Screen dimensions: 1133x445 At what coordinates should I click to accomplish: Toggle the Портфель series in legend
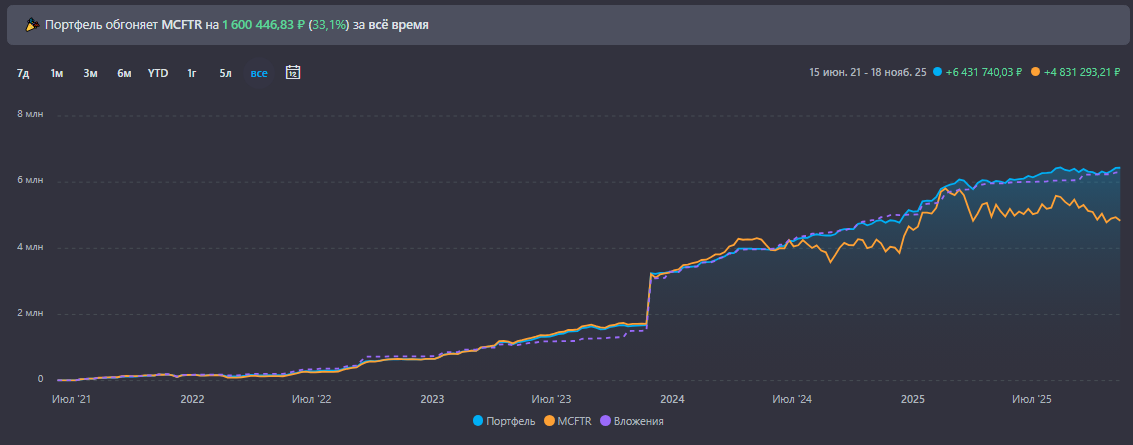505,421
